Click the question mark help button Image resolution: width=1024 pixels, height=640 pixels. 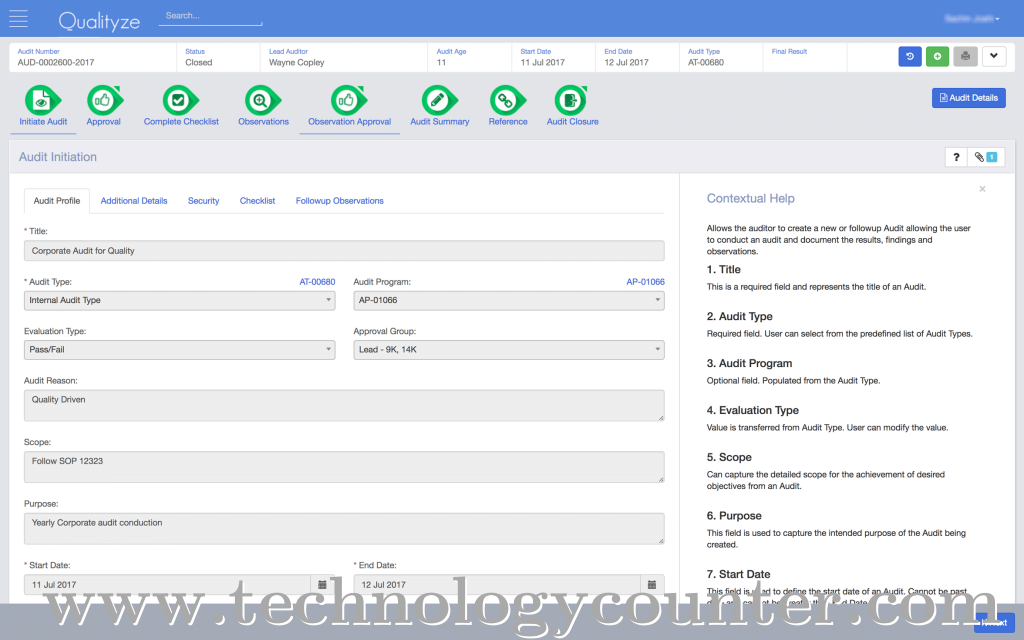tap(956, 157)
